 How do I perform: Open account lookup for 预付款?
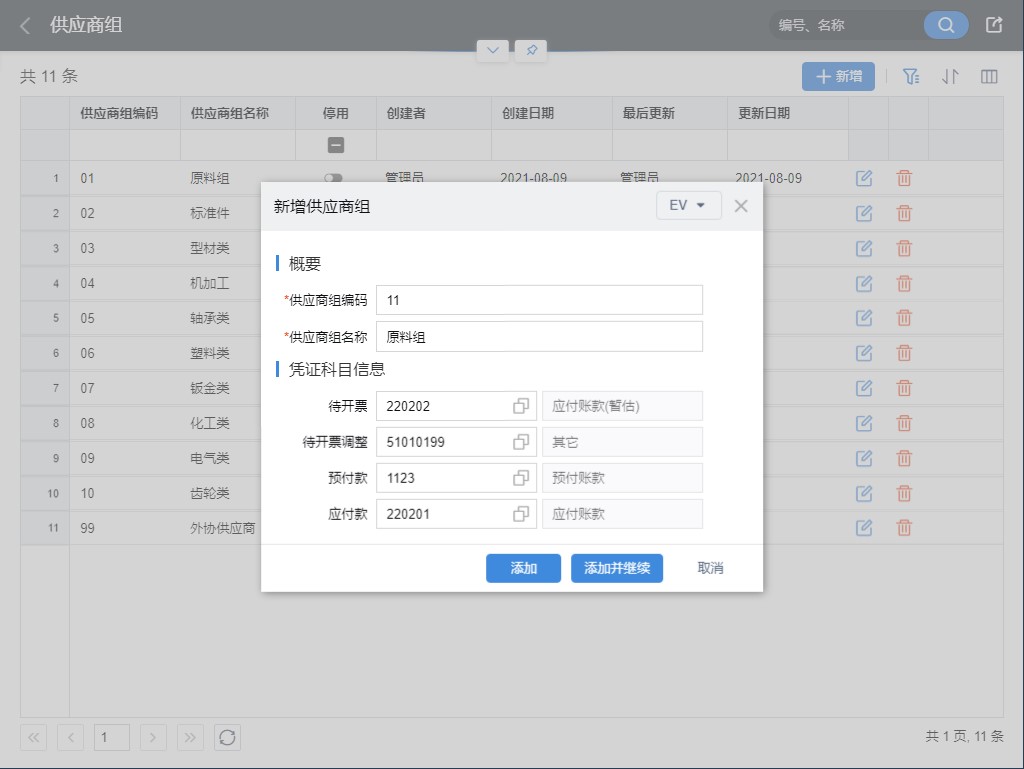pyautogui.click(x=520, y=478)
